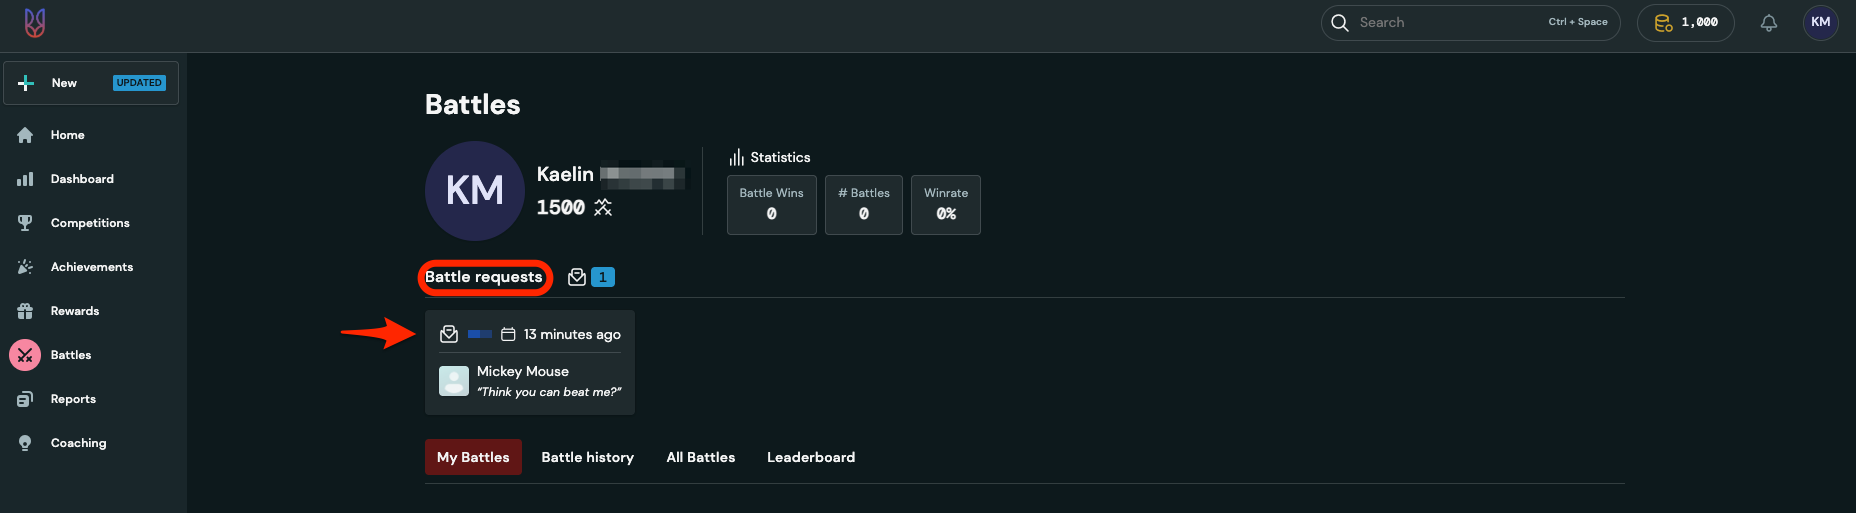
Task: Focus the Search input field
Action: pyautogui.click(x=1450, y=22)
